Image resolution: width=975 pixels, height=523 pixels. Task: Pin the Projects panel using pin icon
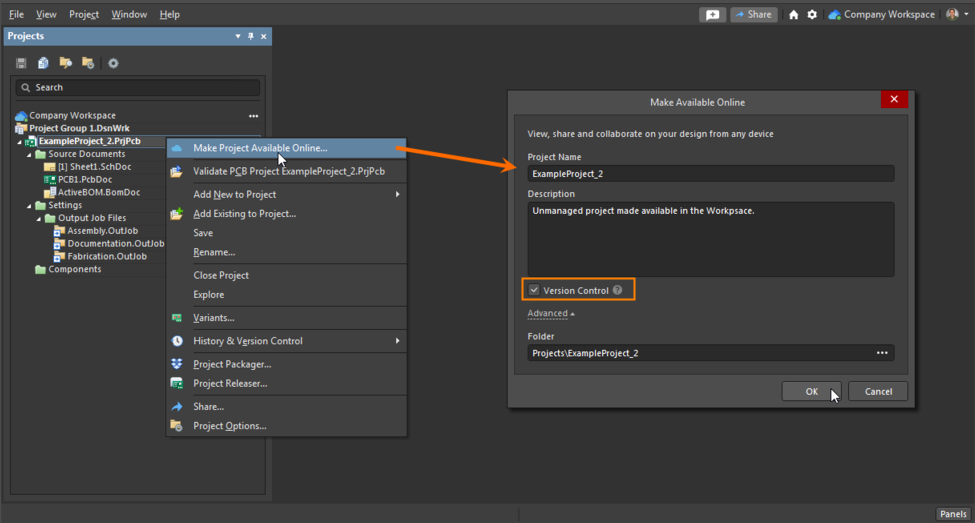(x=251, y=36)
